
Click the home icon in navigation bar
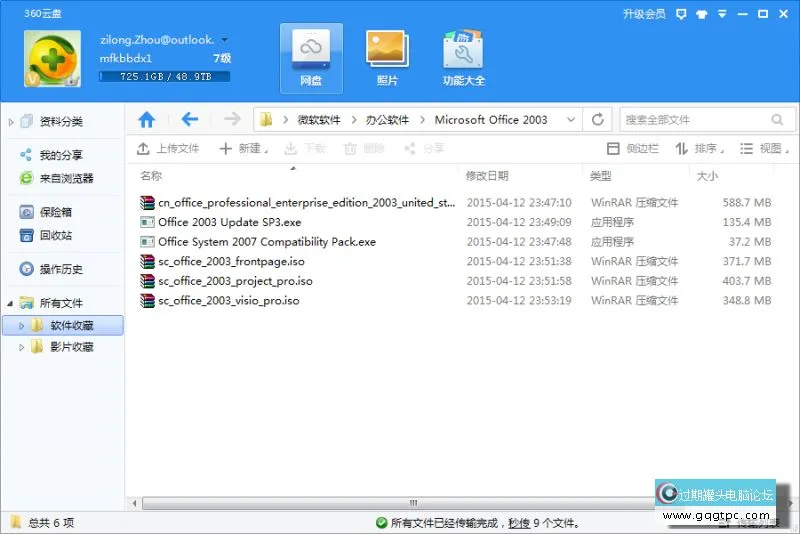tap(147, 120)
